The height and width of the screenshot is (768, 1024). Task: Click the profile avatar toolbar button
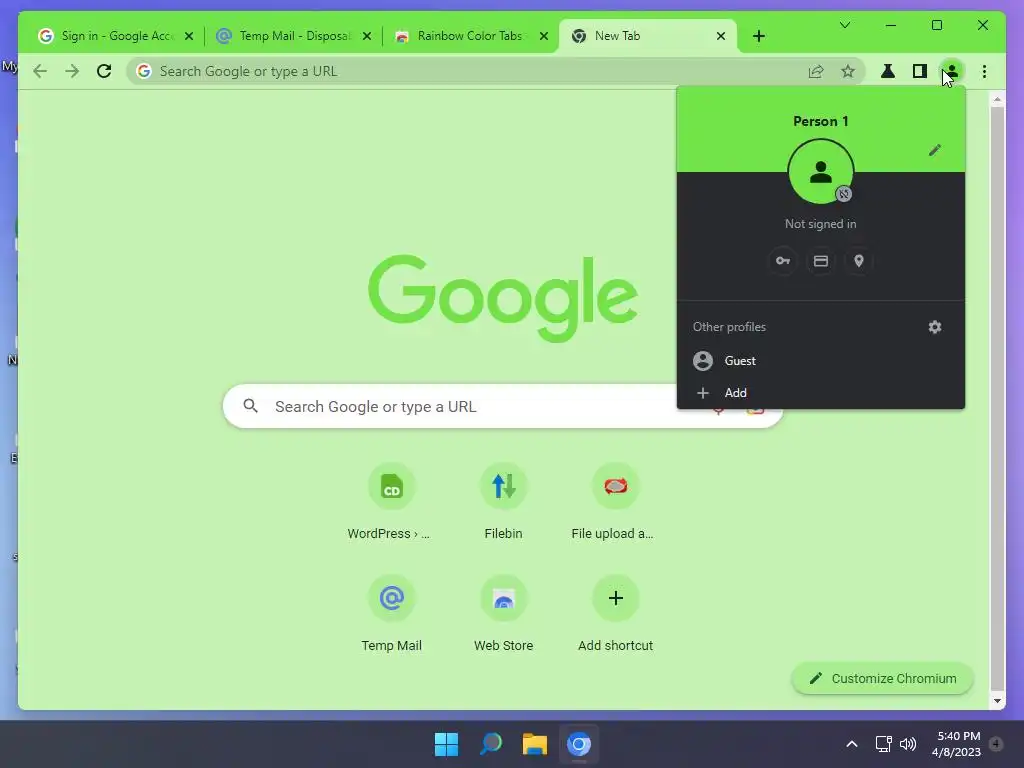(x=952, y=71)
